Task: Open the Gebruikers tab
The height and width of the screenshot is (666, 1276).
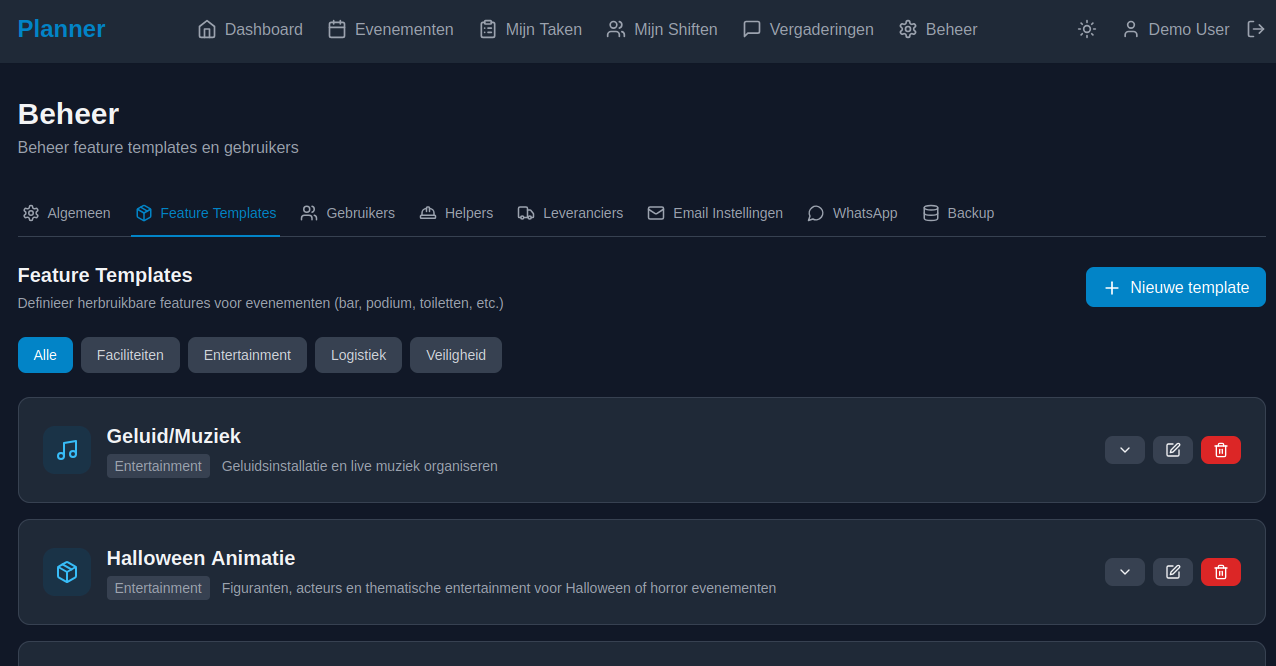Action: pos(348,213)
